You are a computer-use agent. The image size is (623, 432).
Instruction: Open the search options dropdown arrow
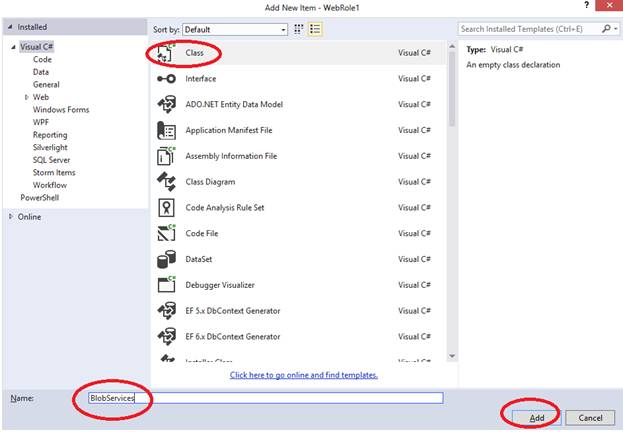pyautogui.click(x=616, y=29)
